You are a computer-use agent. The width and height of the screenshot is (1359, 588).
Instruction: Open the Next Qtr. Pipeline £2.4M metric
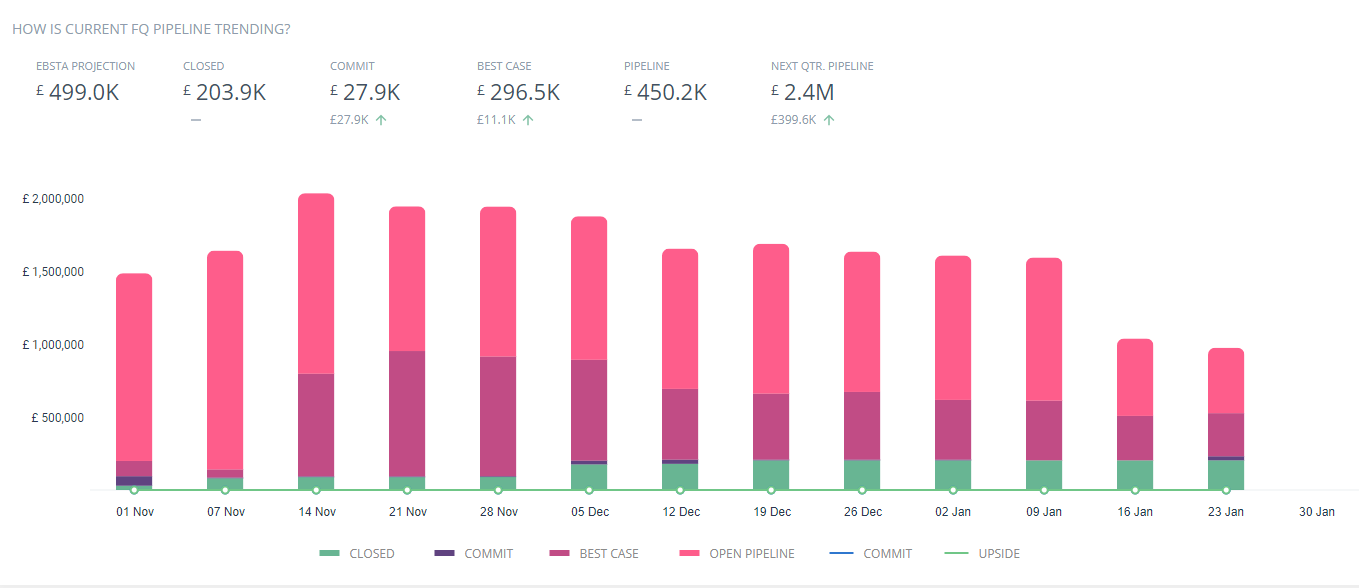pyautogui.click(x=803, y=93)
